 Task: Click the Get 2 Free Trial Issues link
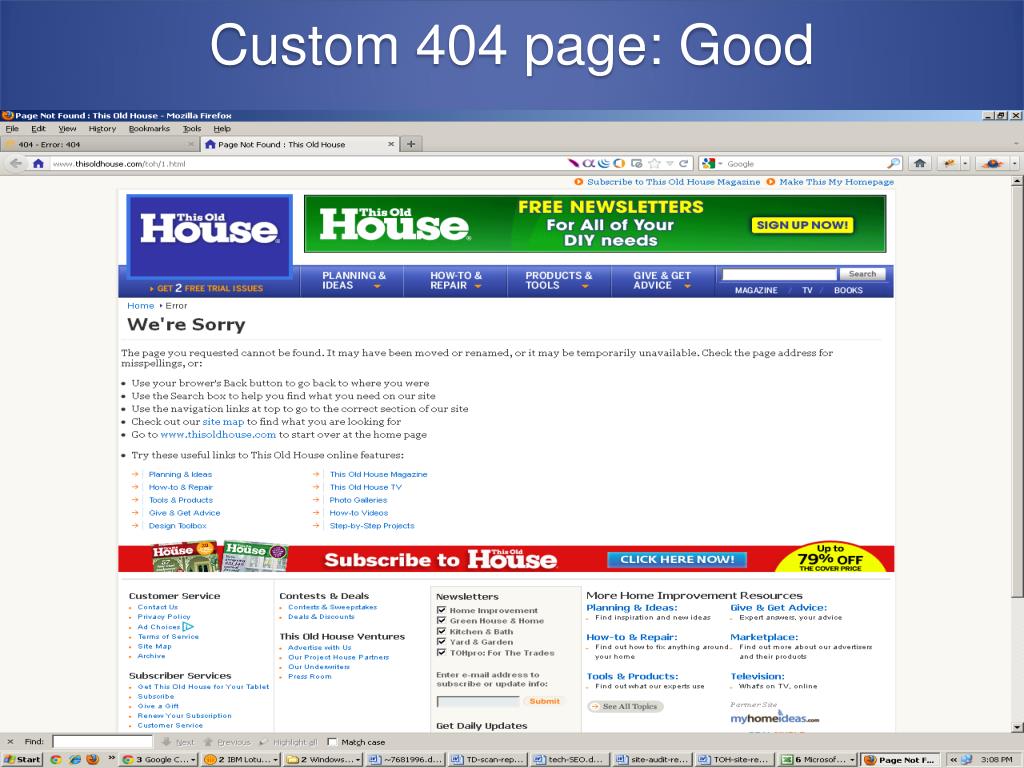tap(206, 288)
